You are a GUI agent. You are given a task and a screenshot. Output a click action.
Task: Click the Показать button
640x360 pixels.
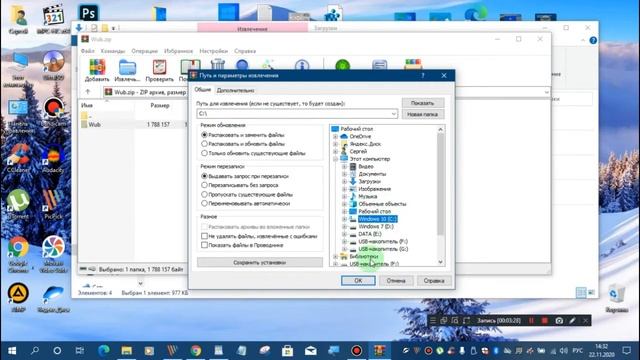click(x=422, y=103)
